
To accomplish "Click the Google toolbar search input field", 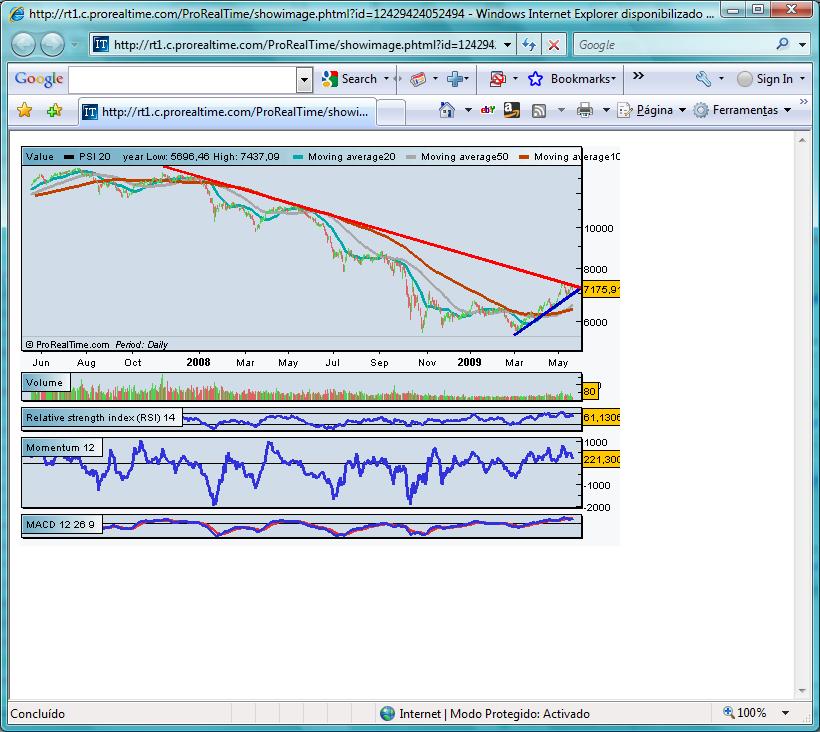I will point(183,80).
